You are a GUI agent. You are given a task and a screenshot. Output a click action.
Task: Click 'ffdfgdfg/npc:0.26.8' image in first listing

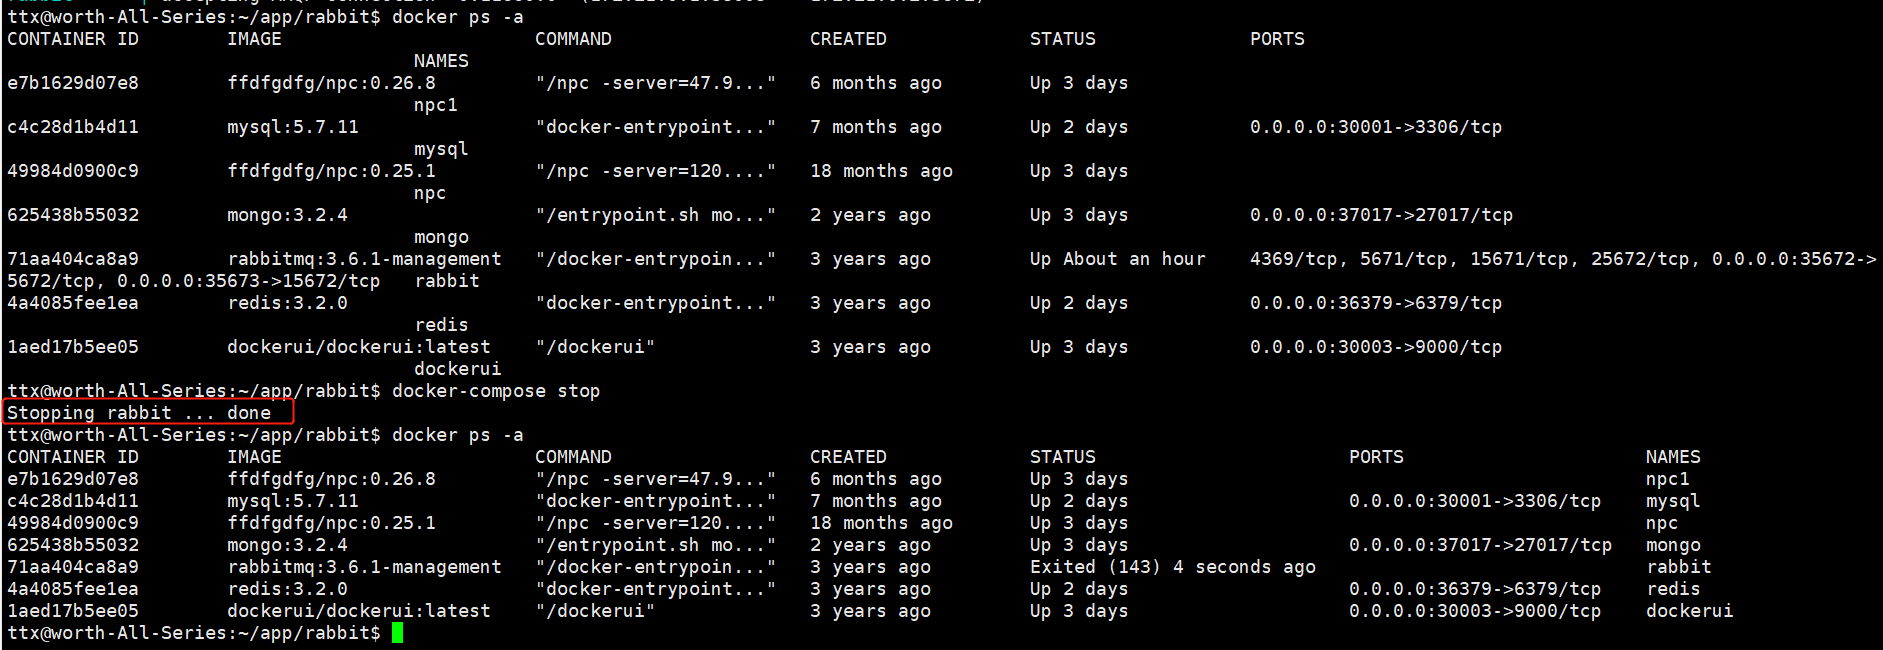[x=331, y=83]
